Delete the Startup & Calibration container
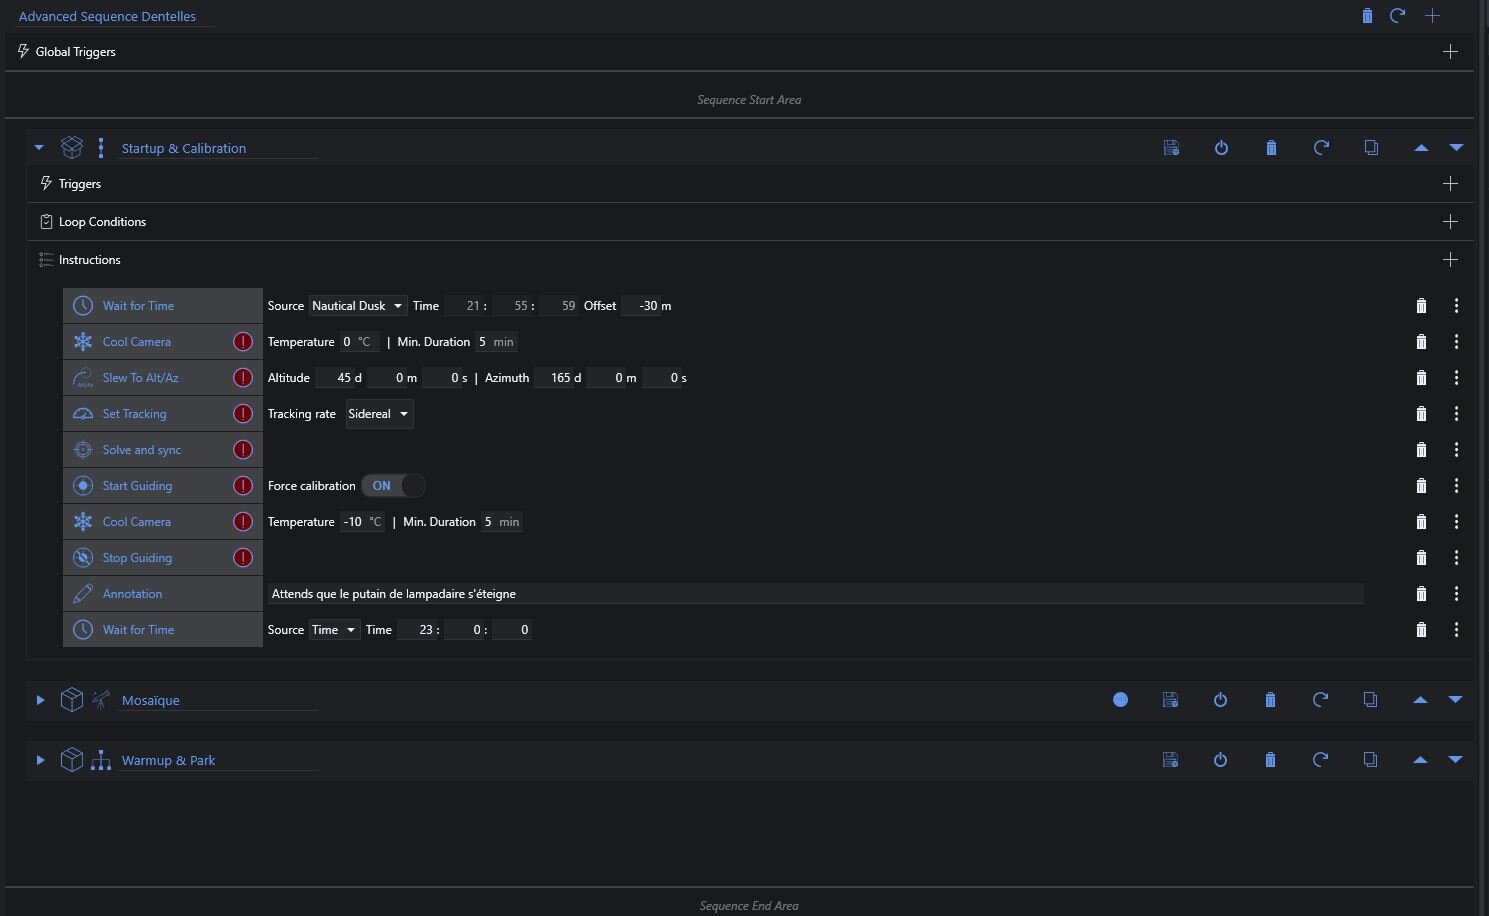The height and width of the screenshot is (916, 1489). tap(1271, 148)
